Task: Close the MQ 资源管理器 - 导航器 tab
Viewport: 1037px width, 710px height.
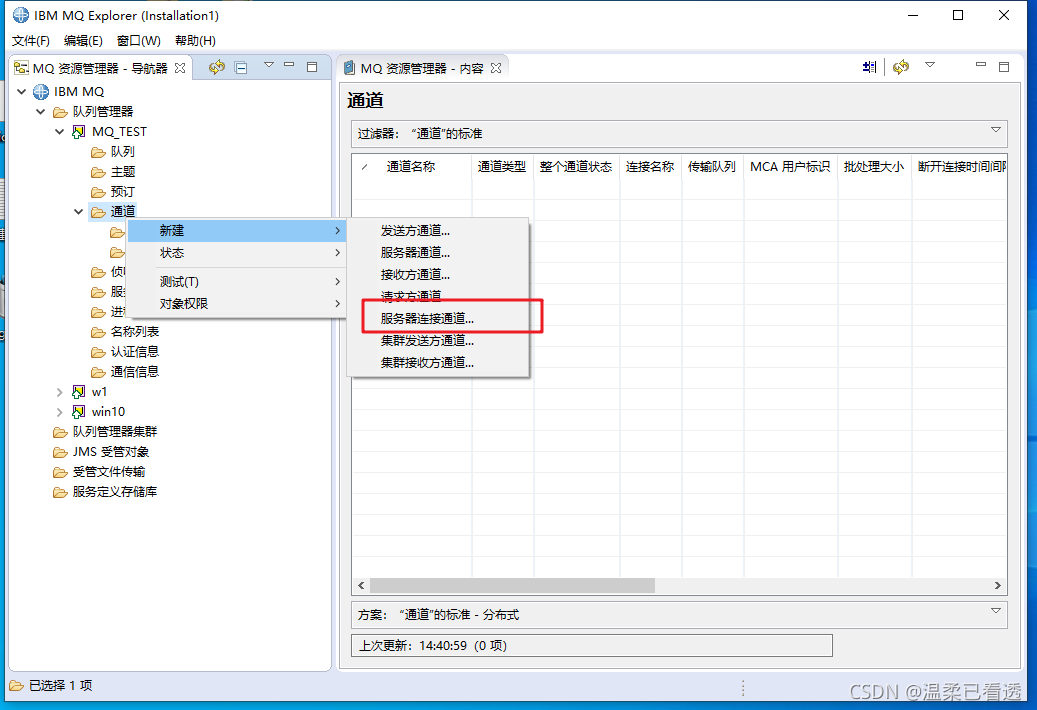Action: tap(180, 68)
